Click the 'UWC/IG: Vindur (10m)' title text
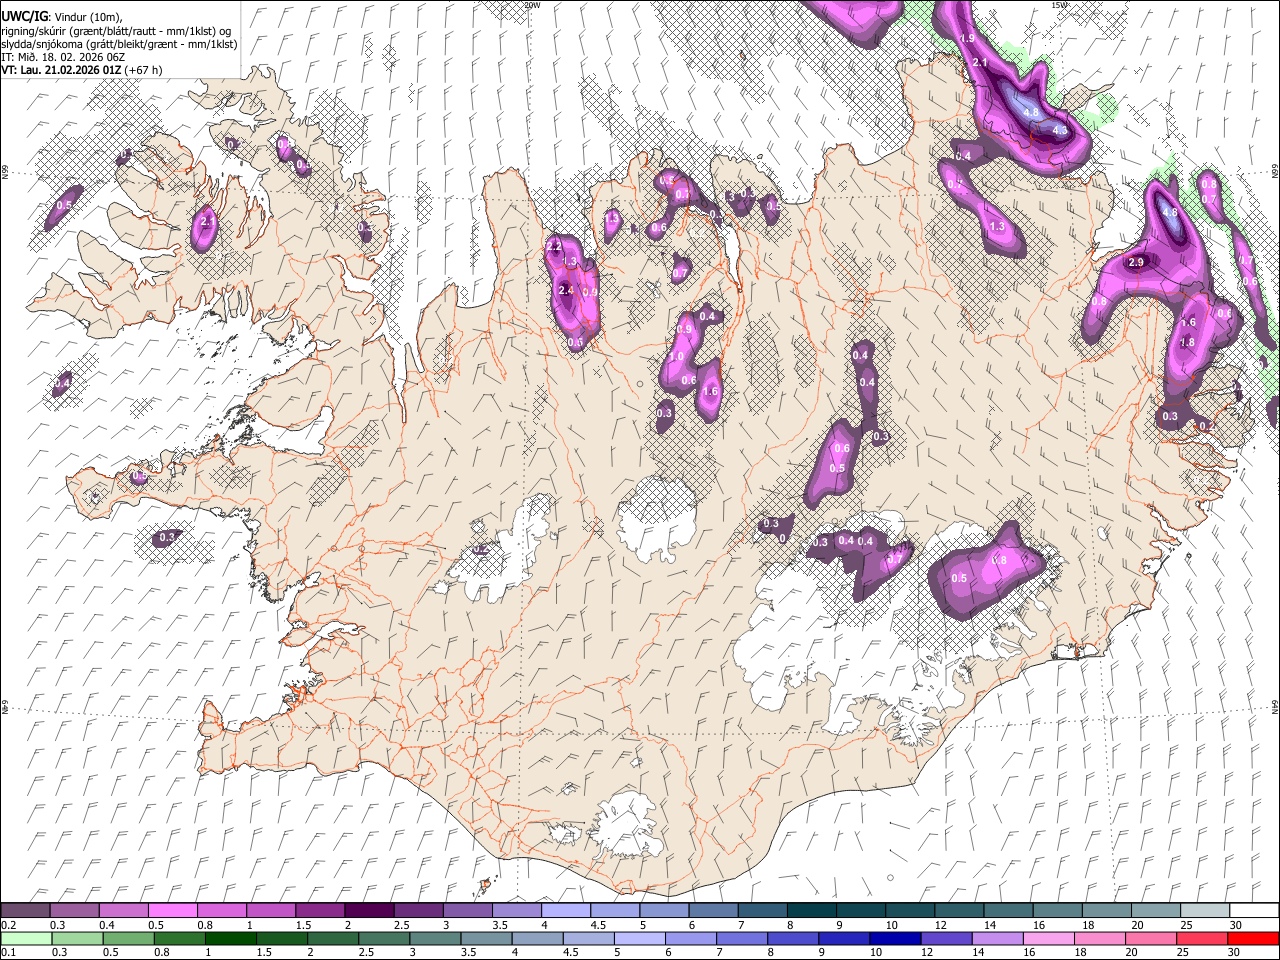The image size is (1280, 960). pyautogui.click(x=61, y=16)
